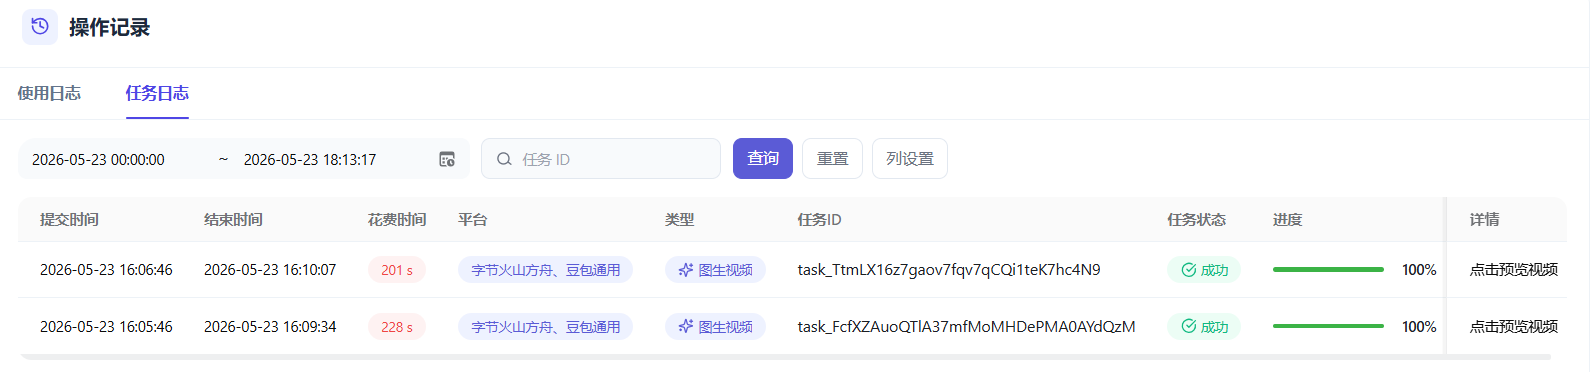The image size is (1592, 372).
Task: Click the progress bar in the 201 s row
Action: [x=1328, y=270]
